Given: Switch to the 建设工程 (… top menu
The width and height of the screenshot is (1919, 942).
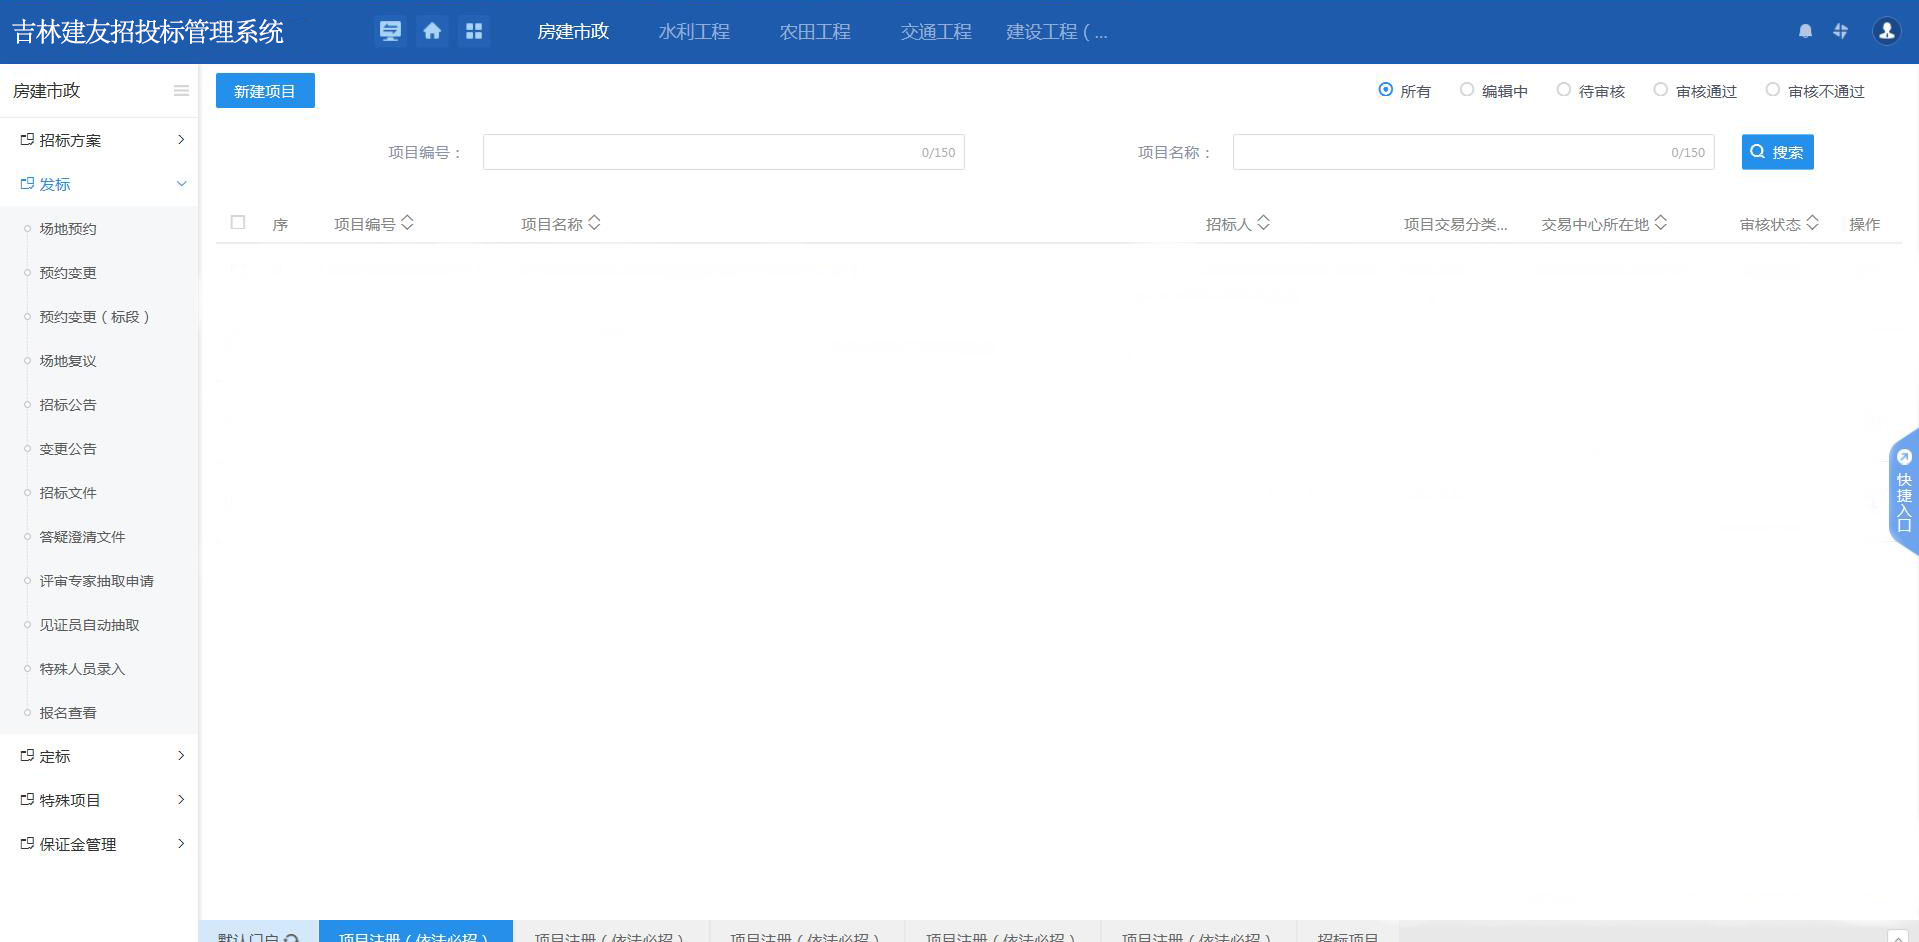Looking at the screenshot, I should click(1057, 32).
